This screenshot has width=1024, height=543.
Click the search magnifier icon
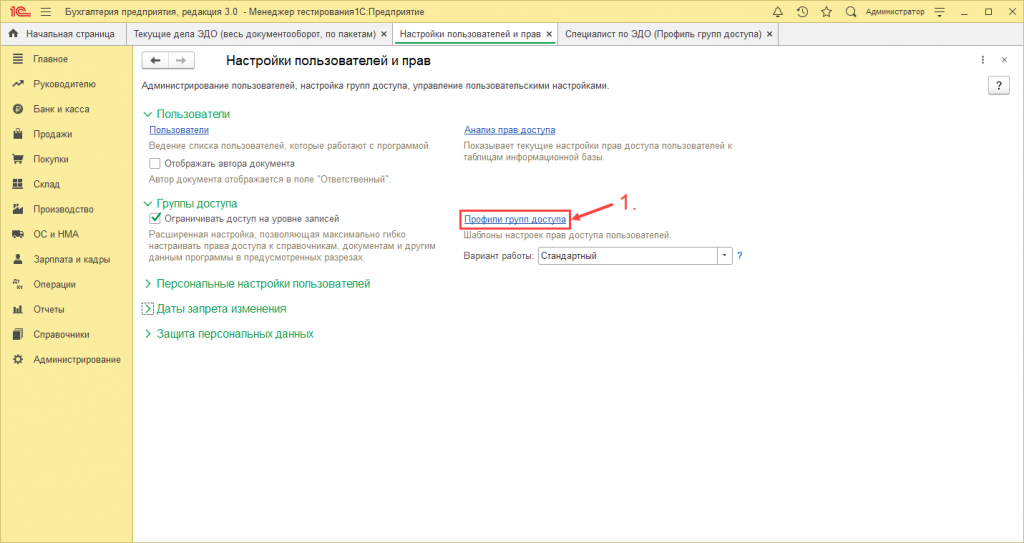(x=850, y=12)
